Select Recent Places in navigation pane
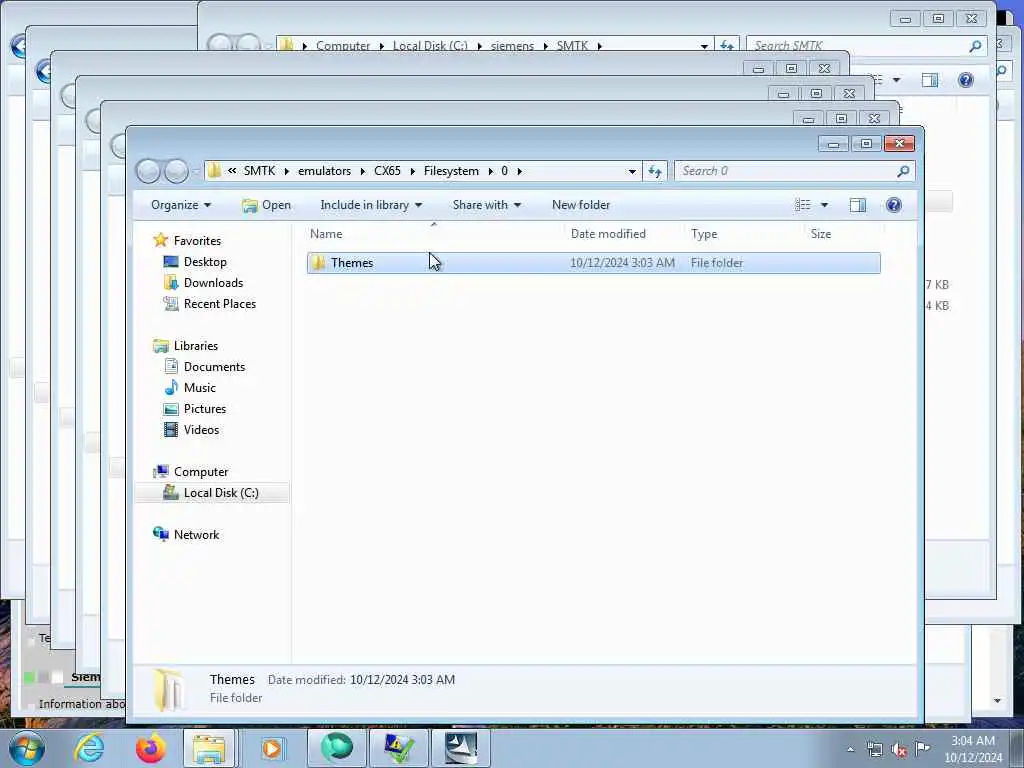Screen dimensions: 1024x768 pyautogui.click(x=220, y=304)
